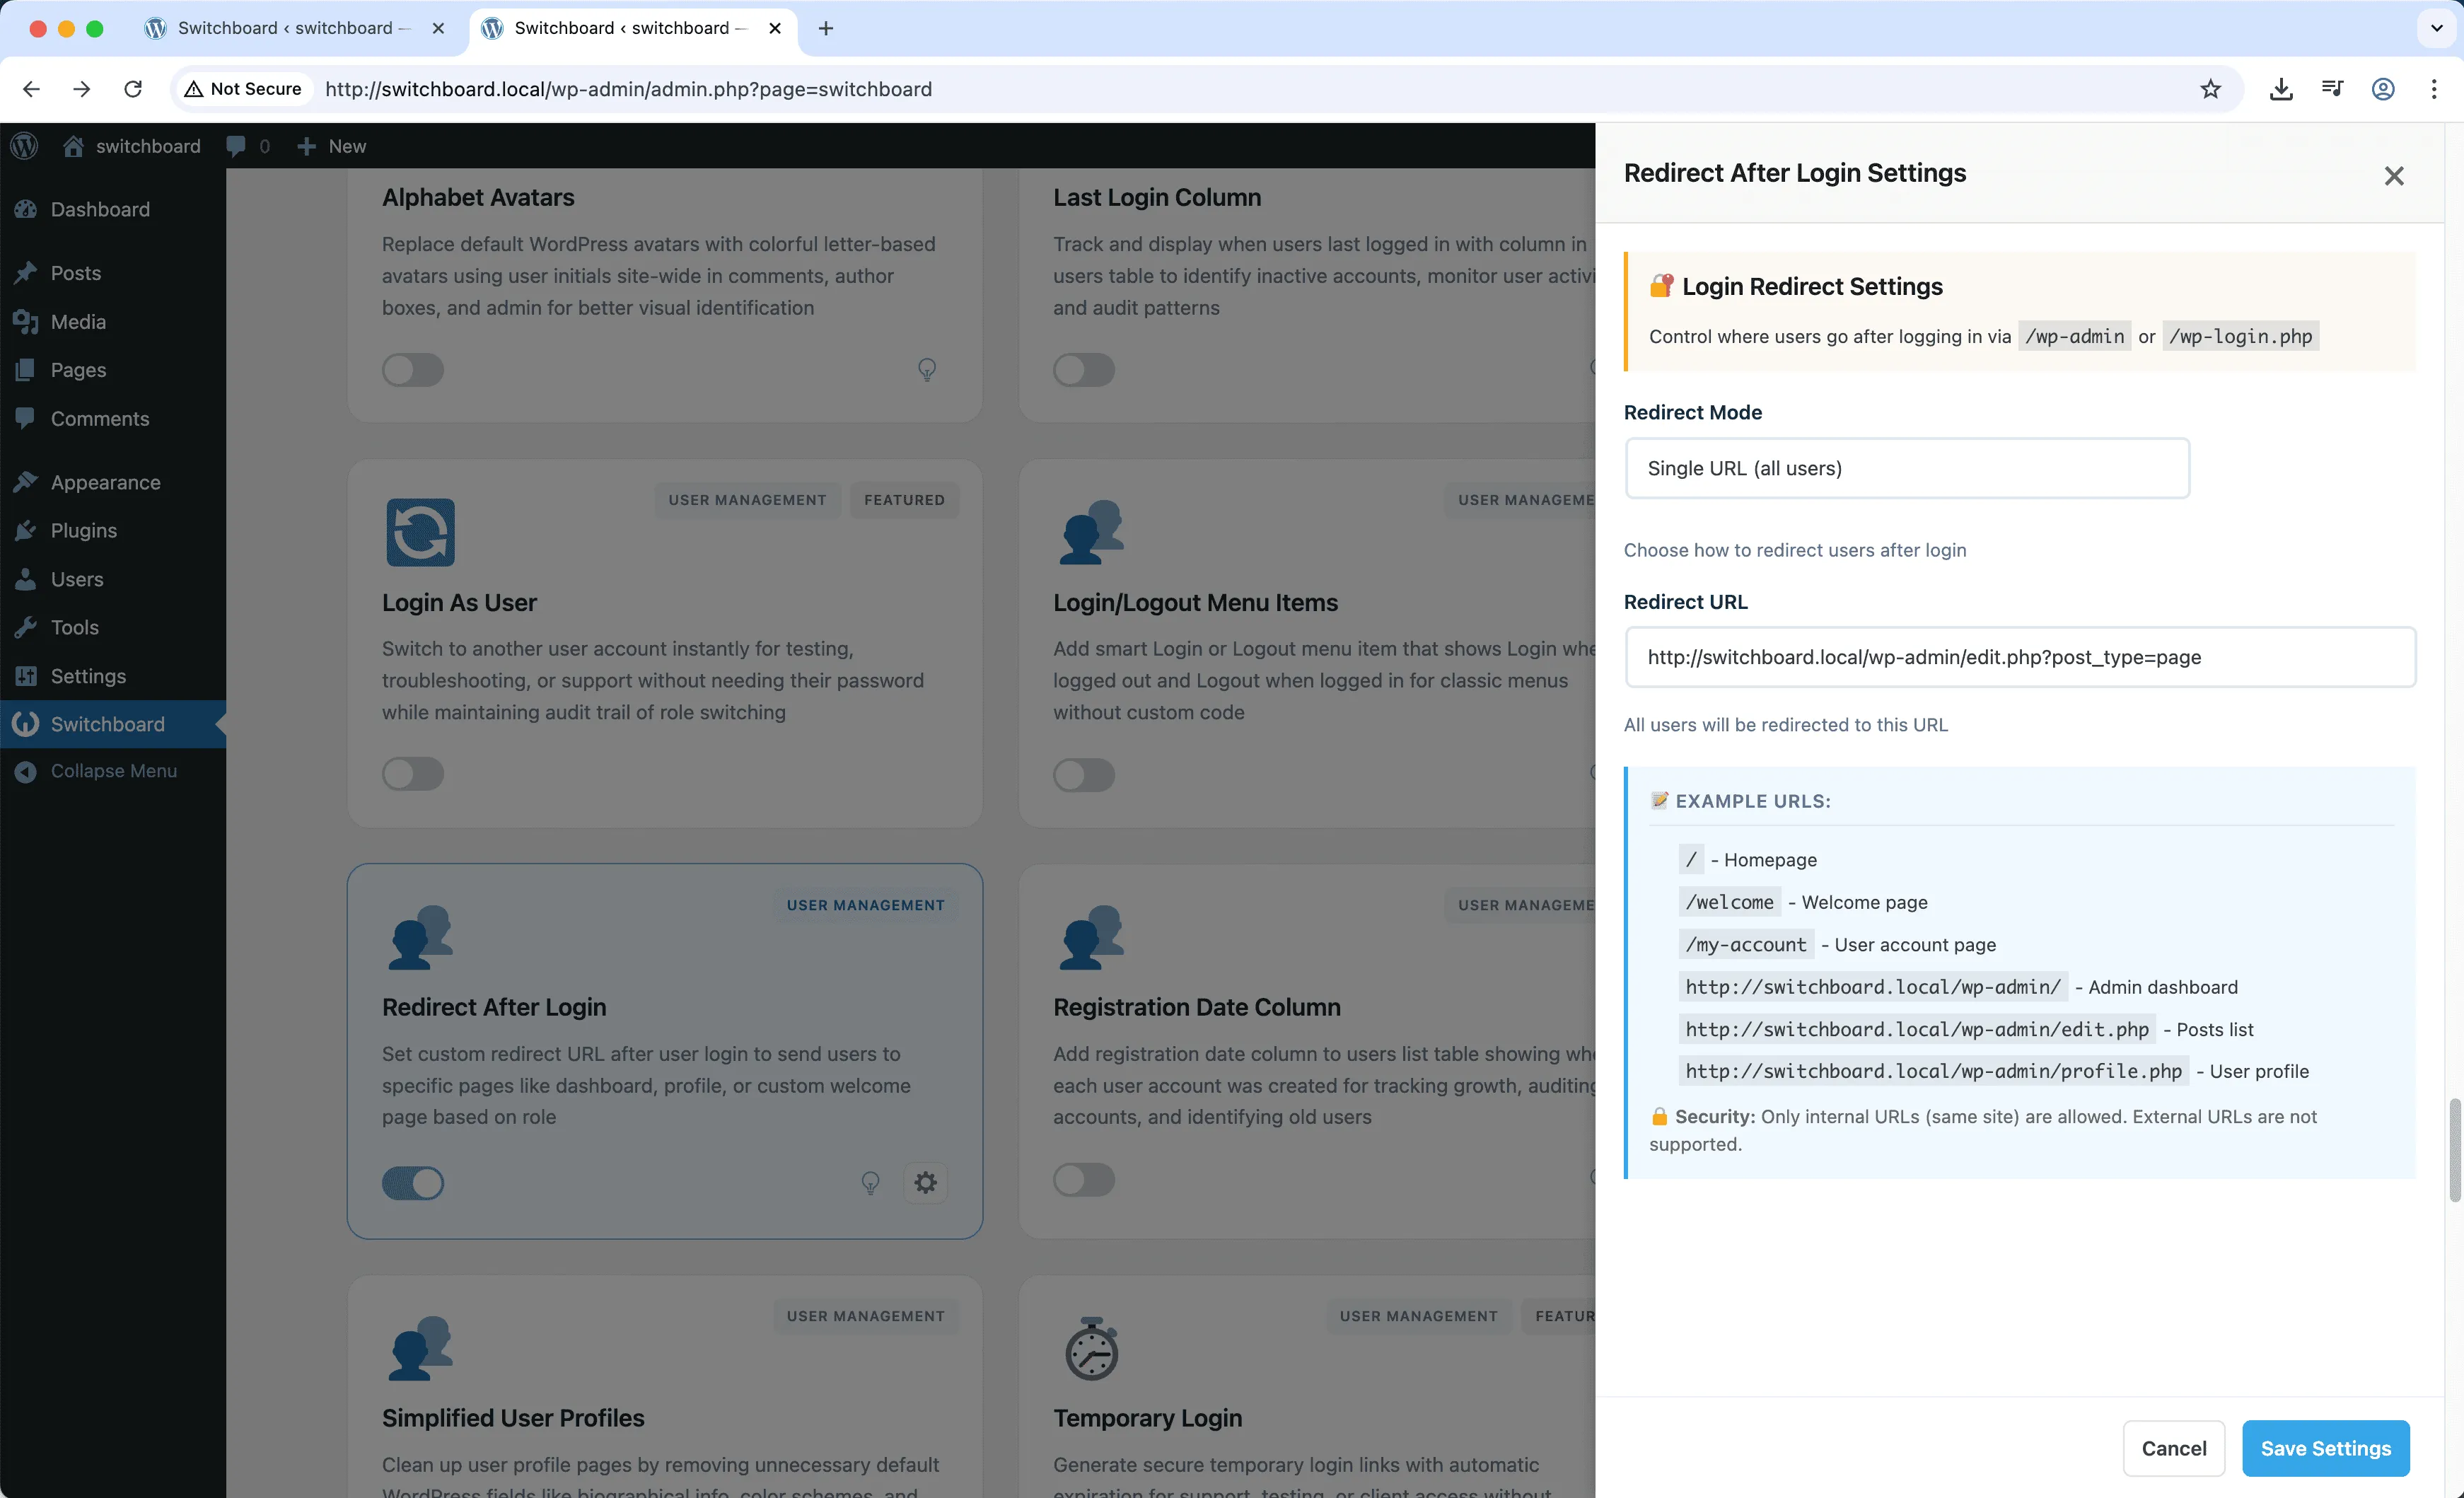
Task: Click the gear icon on Redirect After Login card
Action: [x=926, y=1182]
